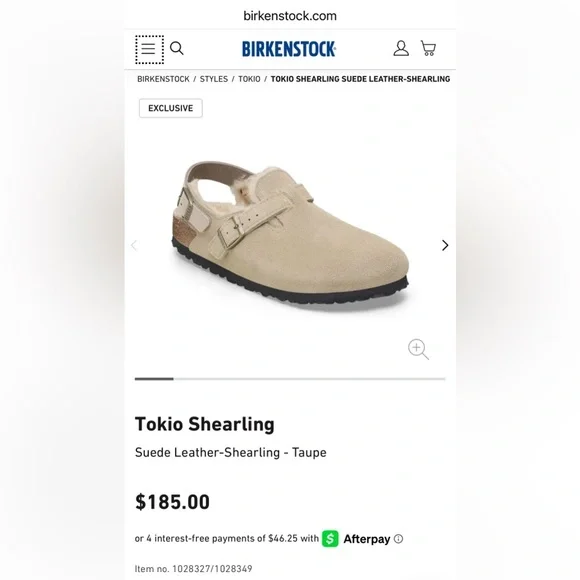Go to STYLES breadcrumb link

(214, 79)
